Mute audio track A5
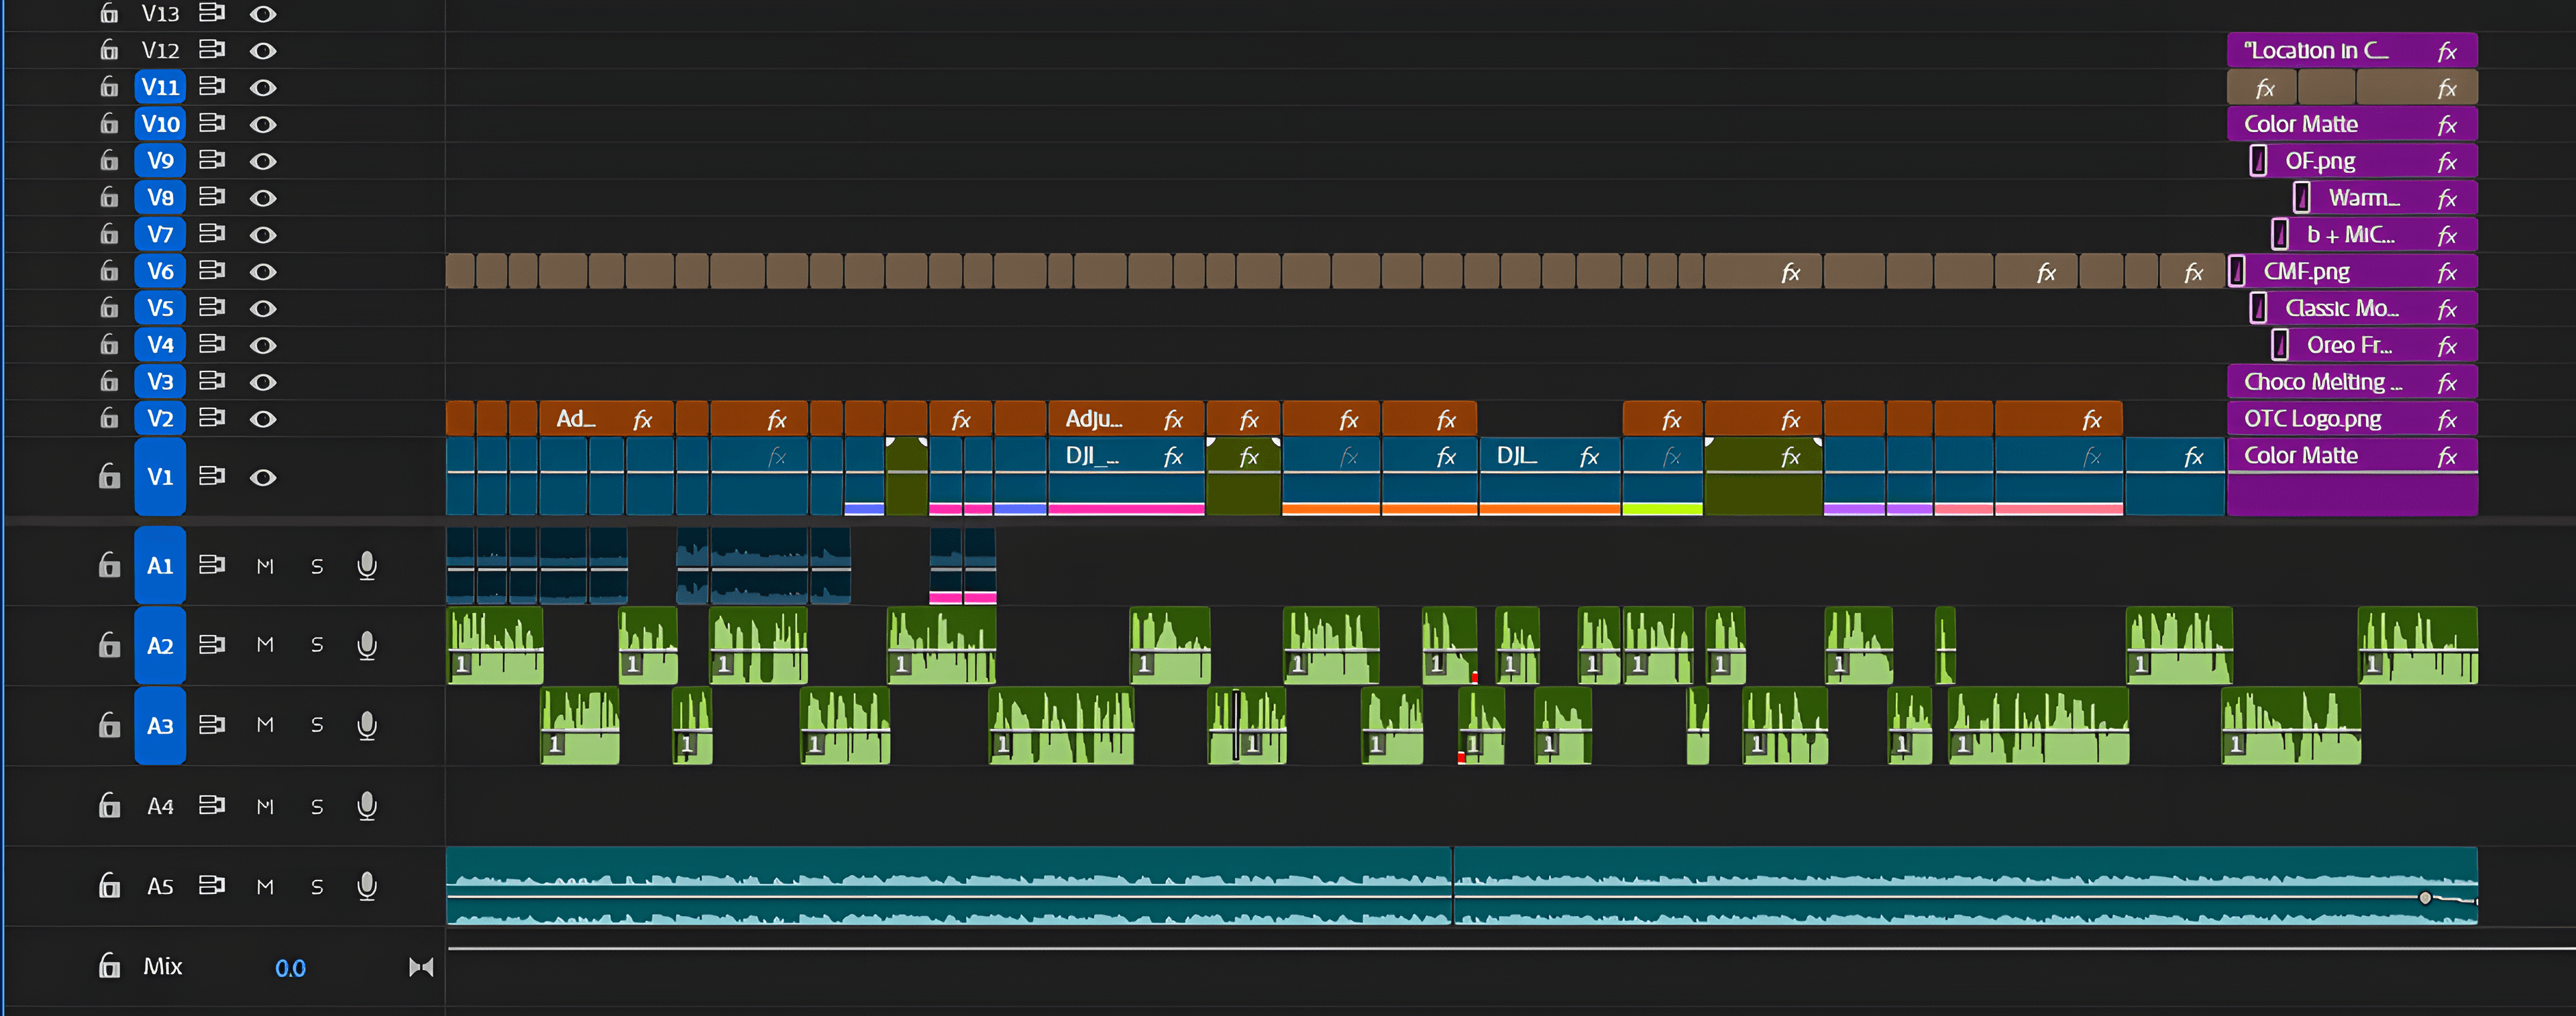2576x1016 pixels. point(265,887)
